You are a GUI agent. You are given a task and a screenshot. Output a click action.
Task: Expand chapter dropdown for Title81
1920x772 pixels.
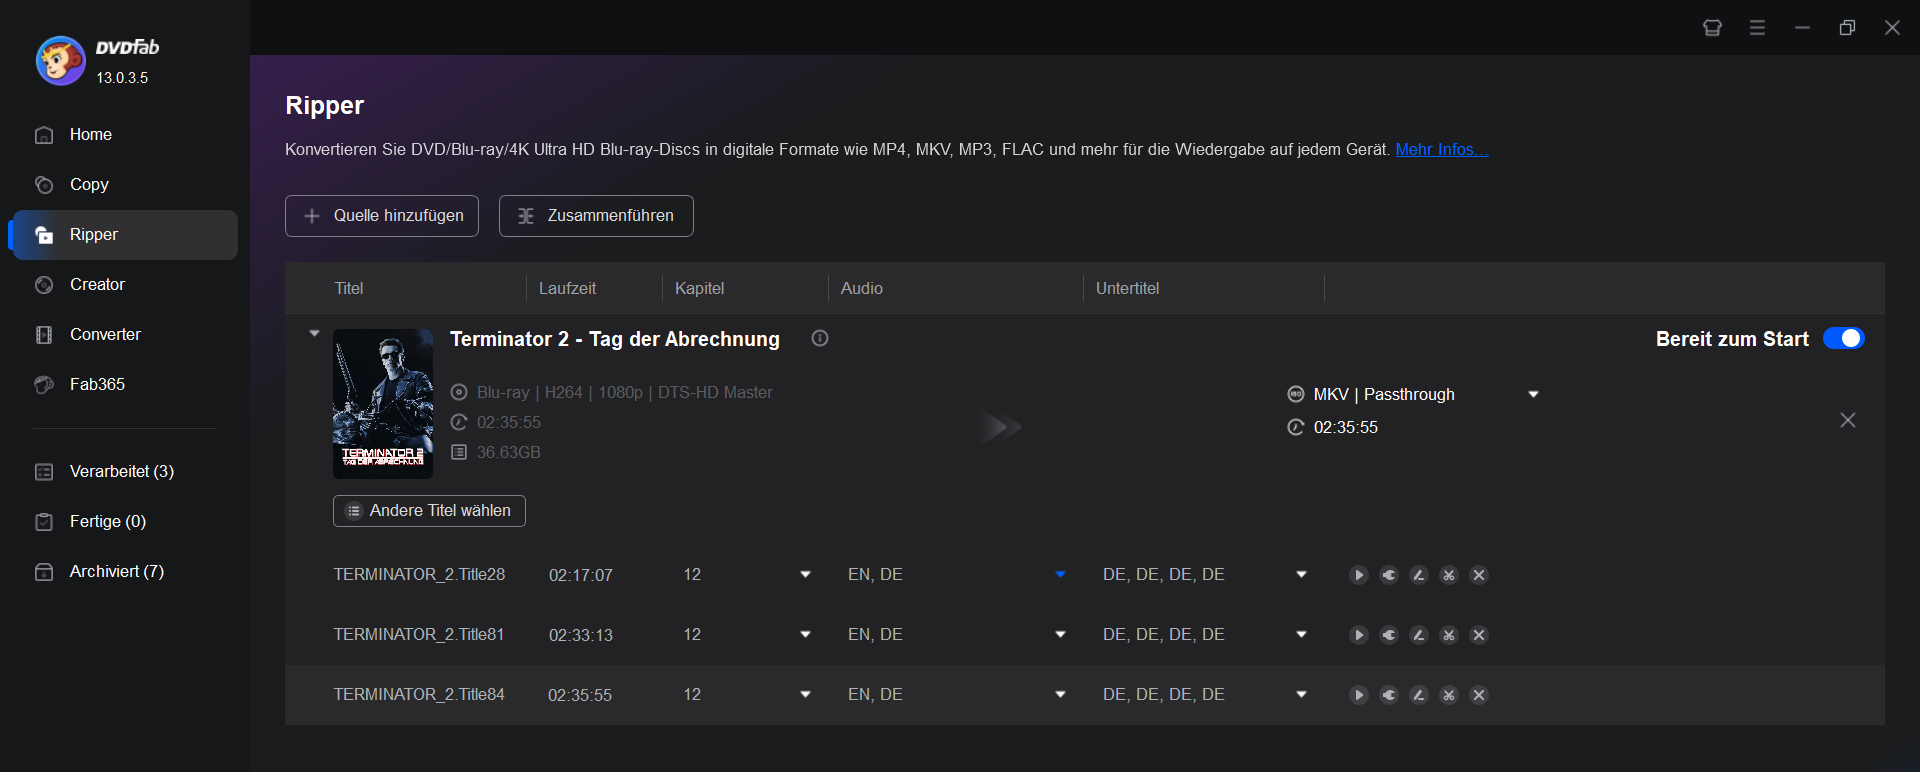pyautogui.click(x=805, y=634)
